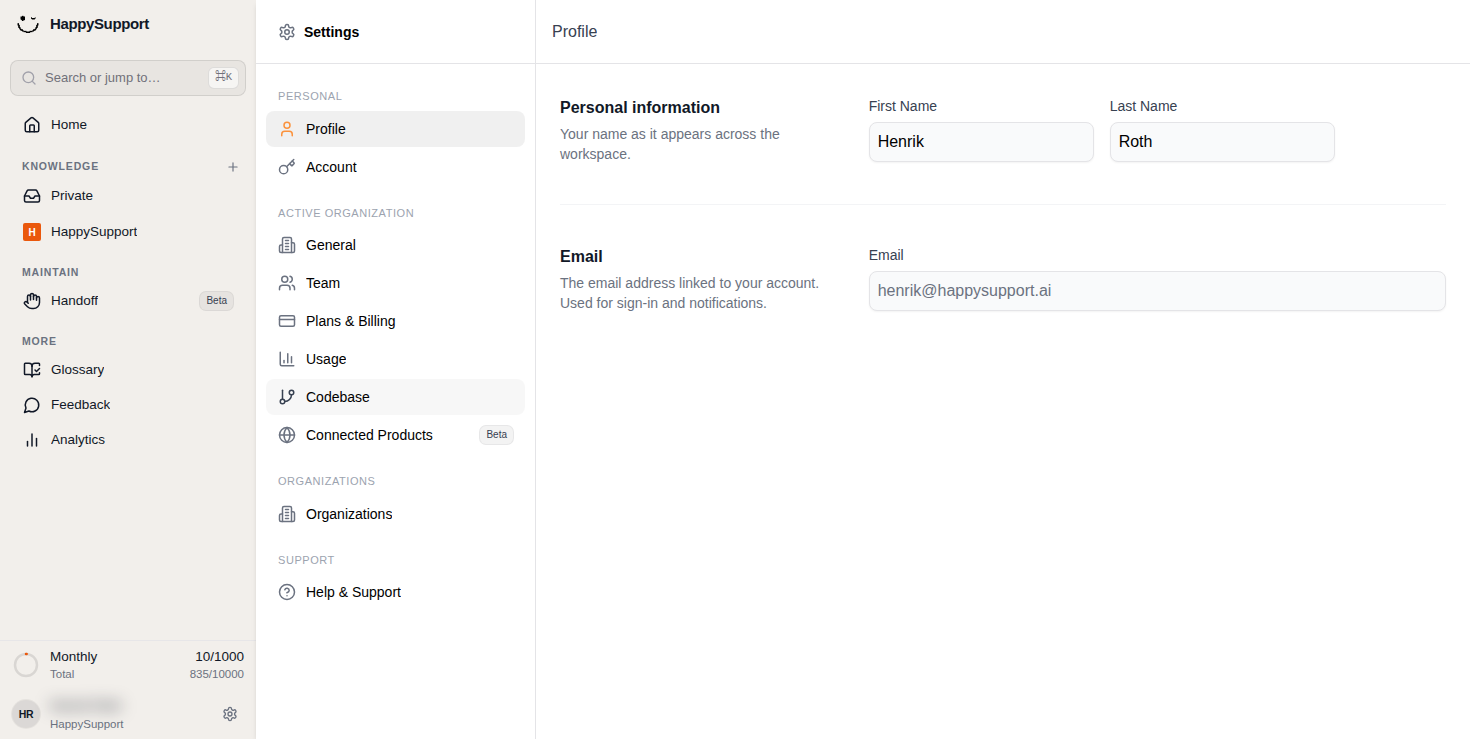Select Profile settings tab
1470x739 pixels.
point(395,129)
